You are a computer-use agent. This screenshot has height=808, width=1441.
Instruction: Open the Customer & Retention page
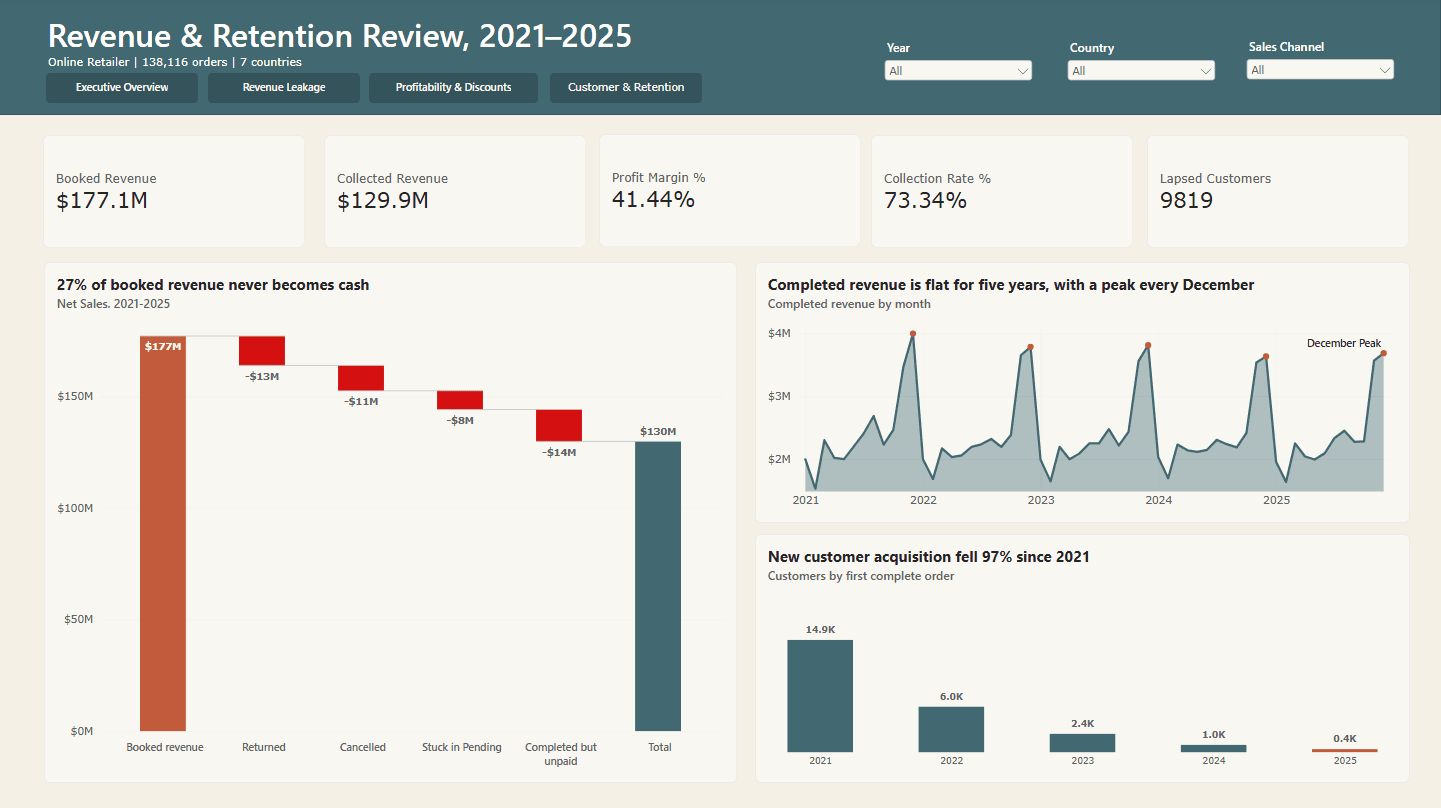pos(626,88)
